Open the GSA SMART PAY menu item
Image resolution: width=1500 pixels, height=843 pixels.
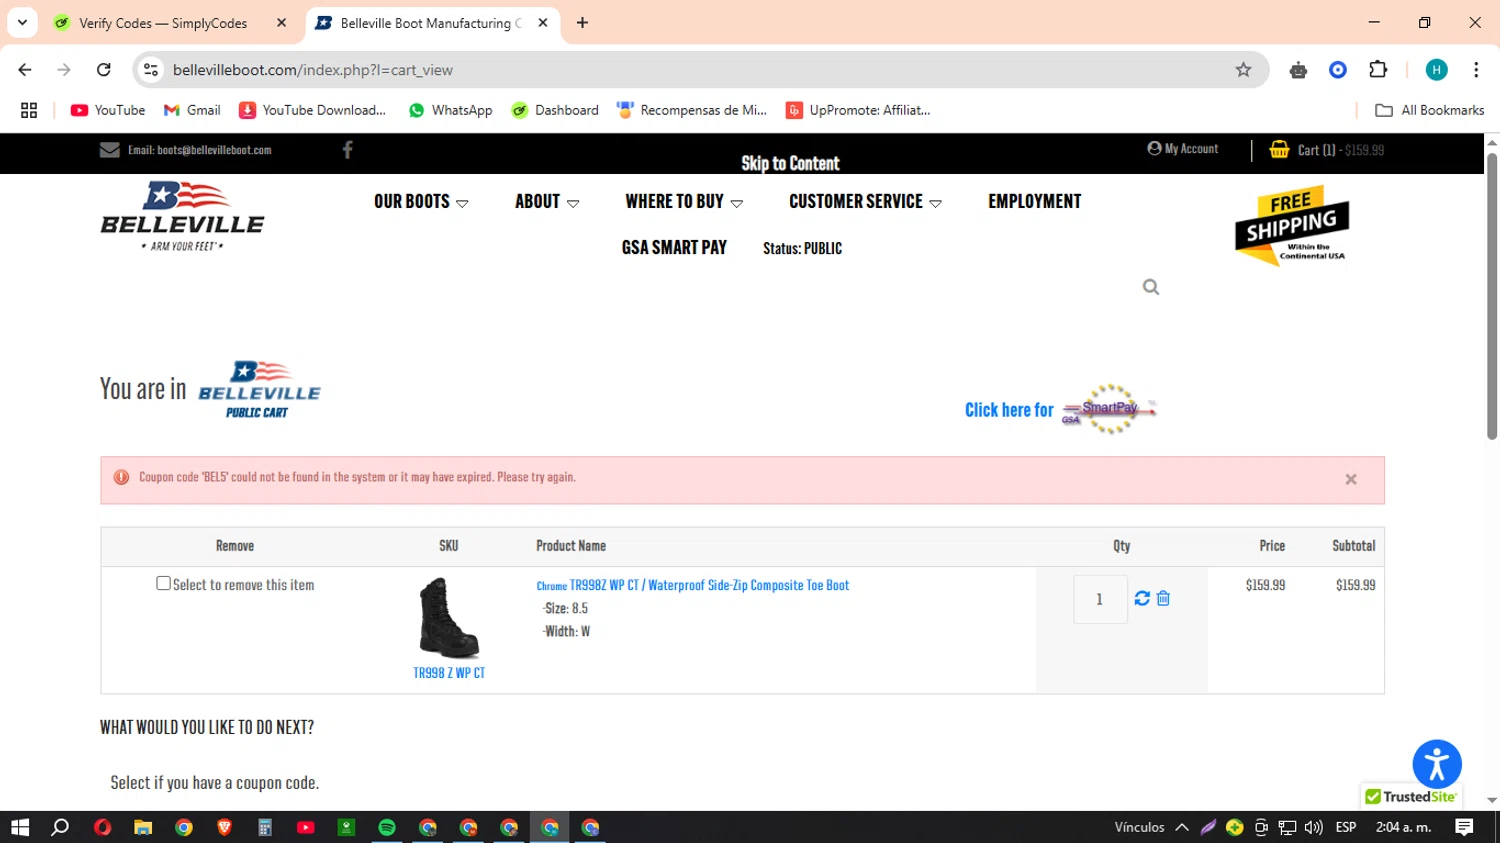(674, 247)
